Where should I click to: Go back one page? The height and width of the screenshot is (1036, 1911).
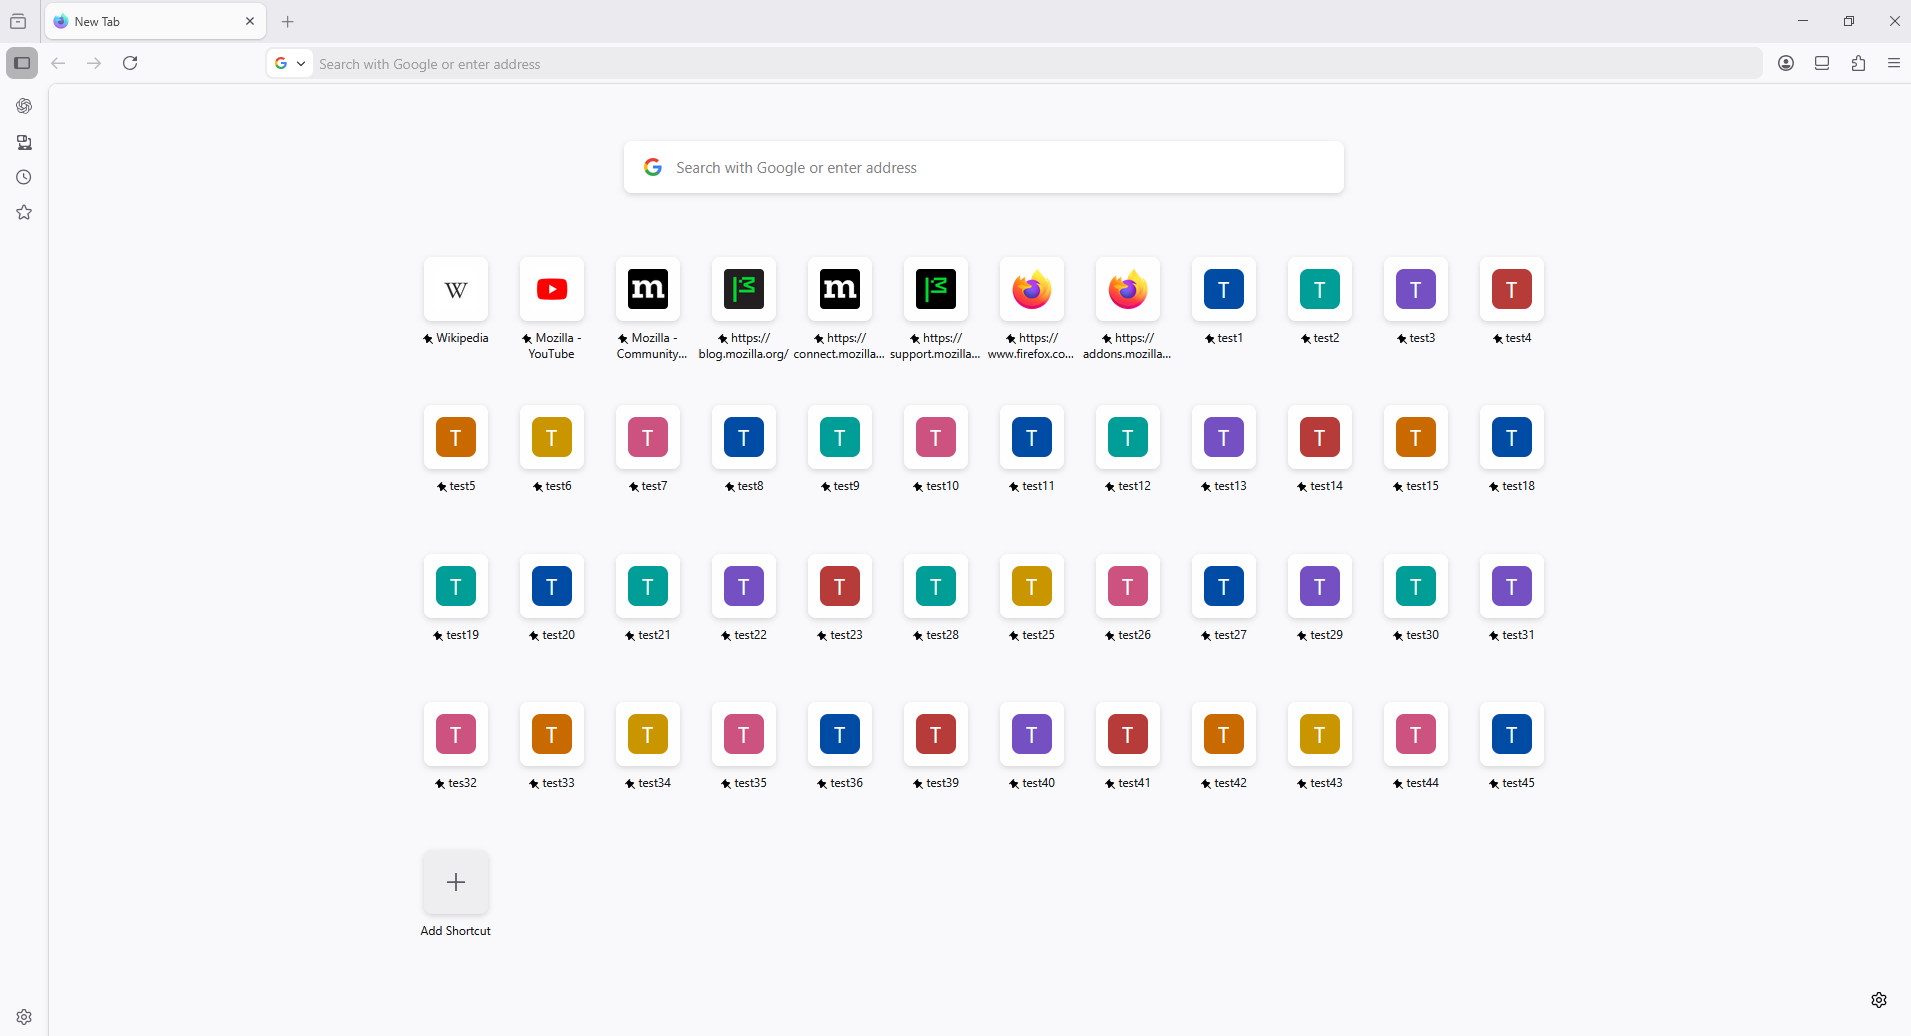click(58, 63)
